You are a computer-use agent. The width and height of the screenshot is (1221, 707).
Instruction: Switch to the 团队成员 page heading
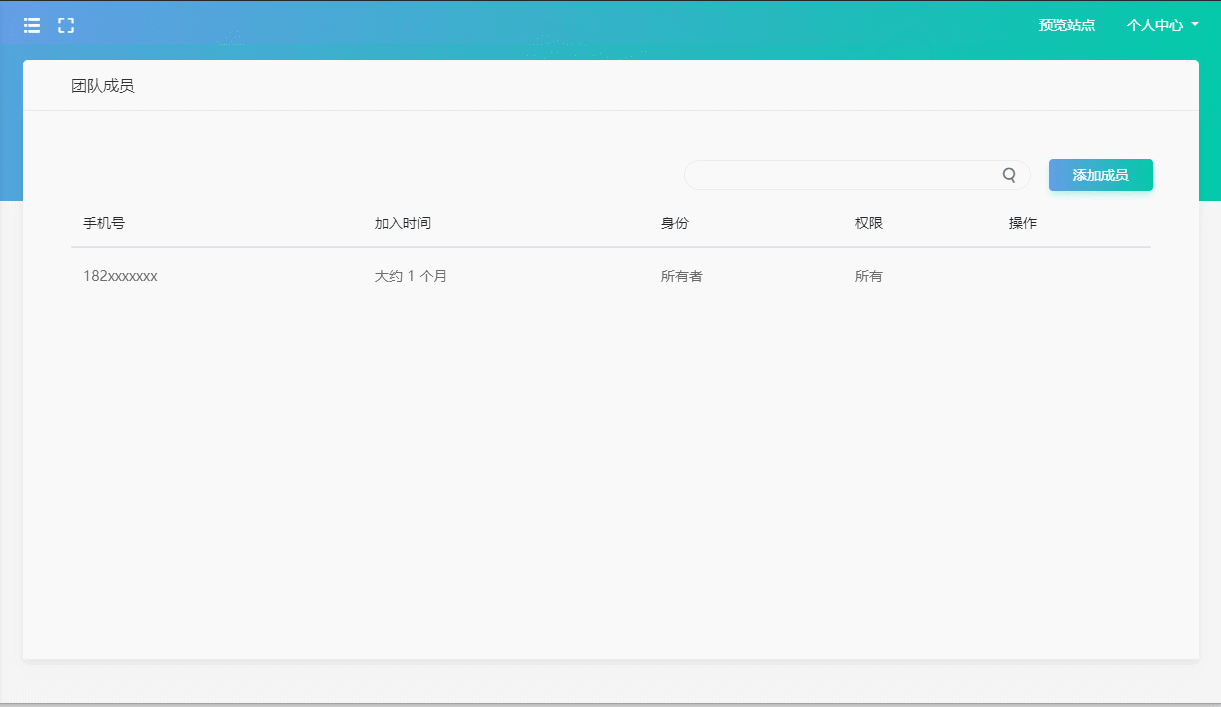click(101, 86)
